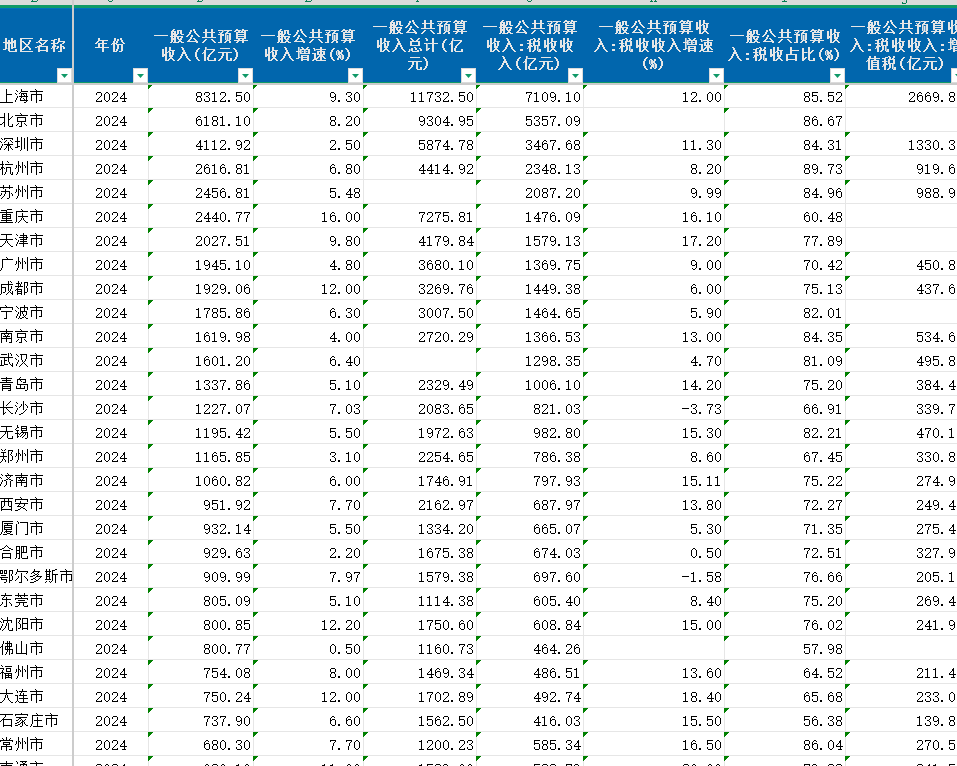Viewport: 957px width, 766px height.
Task: Select the 常州市 row name cell
Action: pyautogui.click(x=36, y=745)
